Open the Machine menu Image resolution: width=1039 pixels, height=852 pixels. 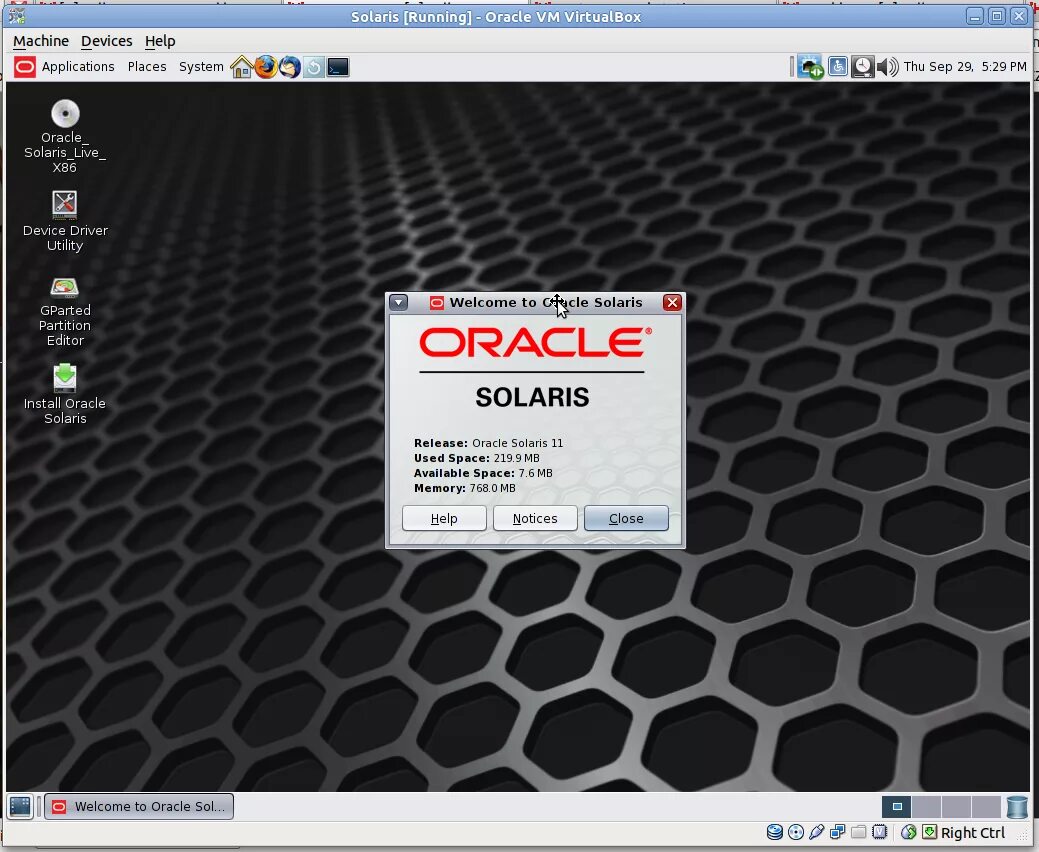(40, 41)
